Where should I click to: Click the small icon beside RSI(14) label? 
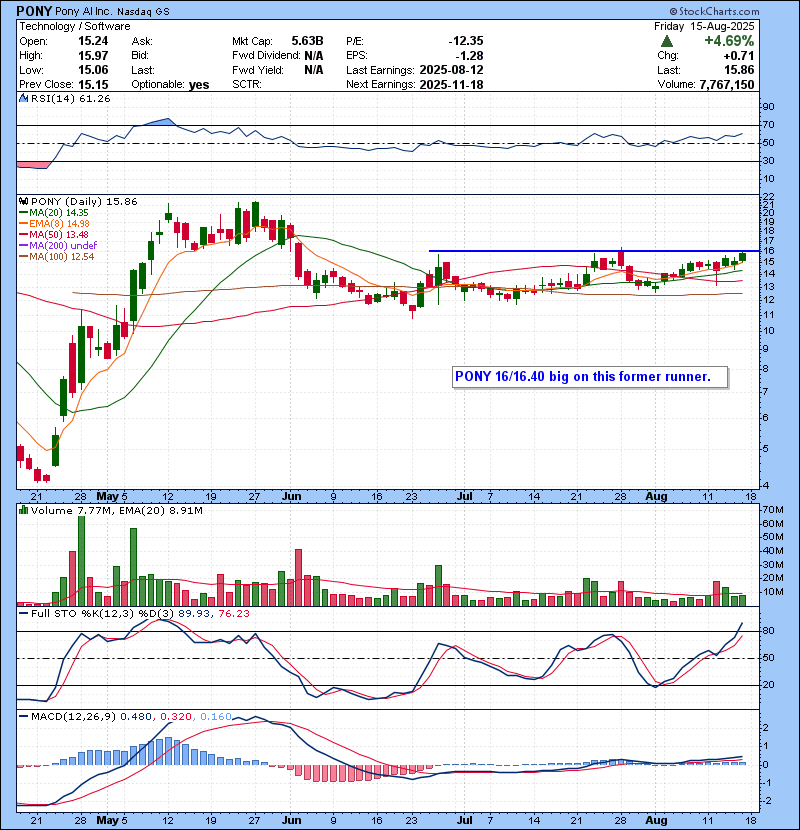23,98
